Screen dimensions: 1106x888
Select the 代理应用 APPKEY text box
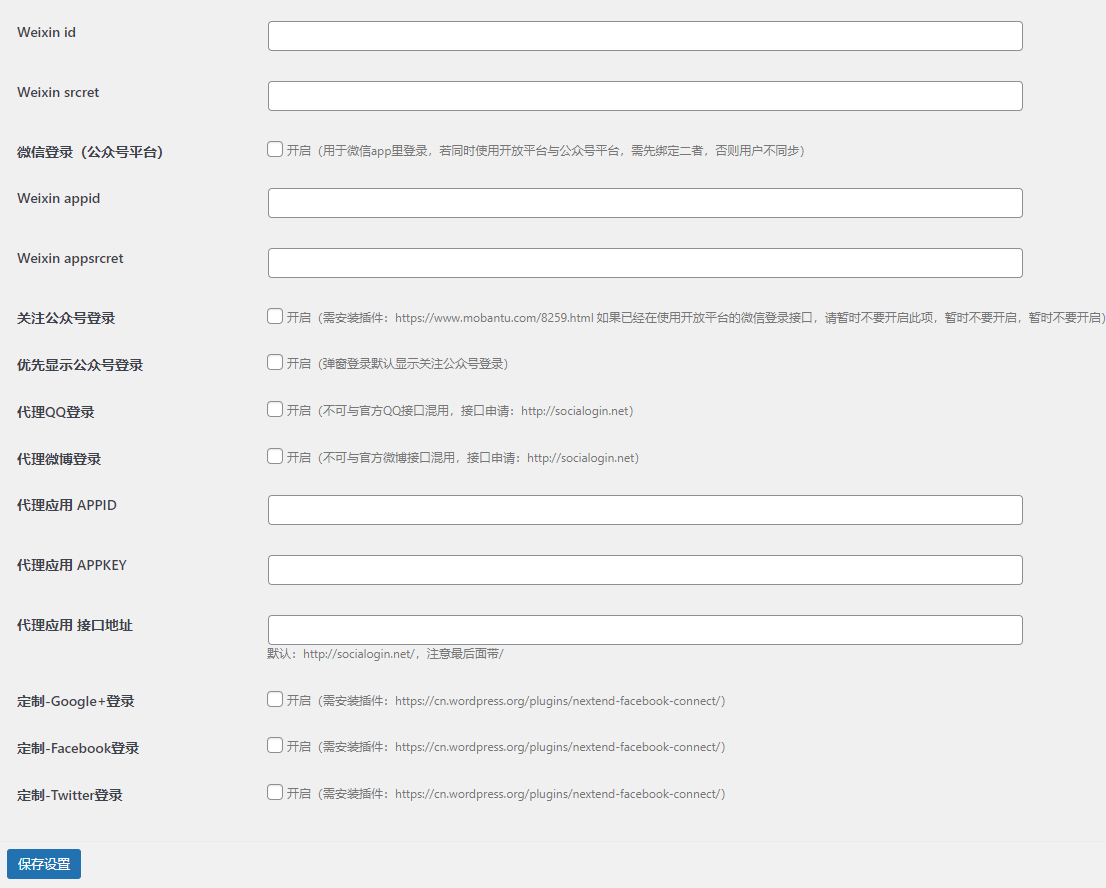coord(645,570)
